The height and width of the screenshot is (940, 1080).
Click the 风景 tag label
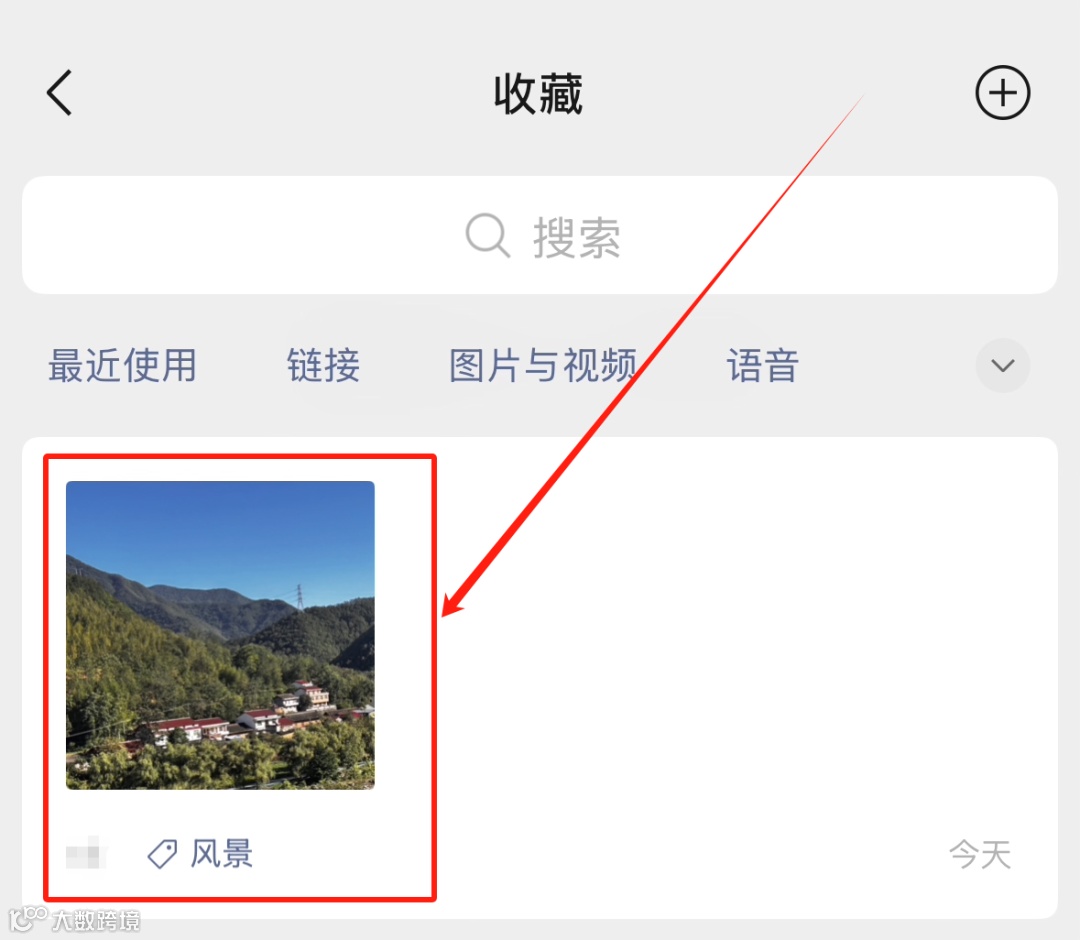pos(222,854)
